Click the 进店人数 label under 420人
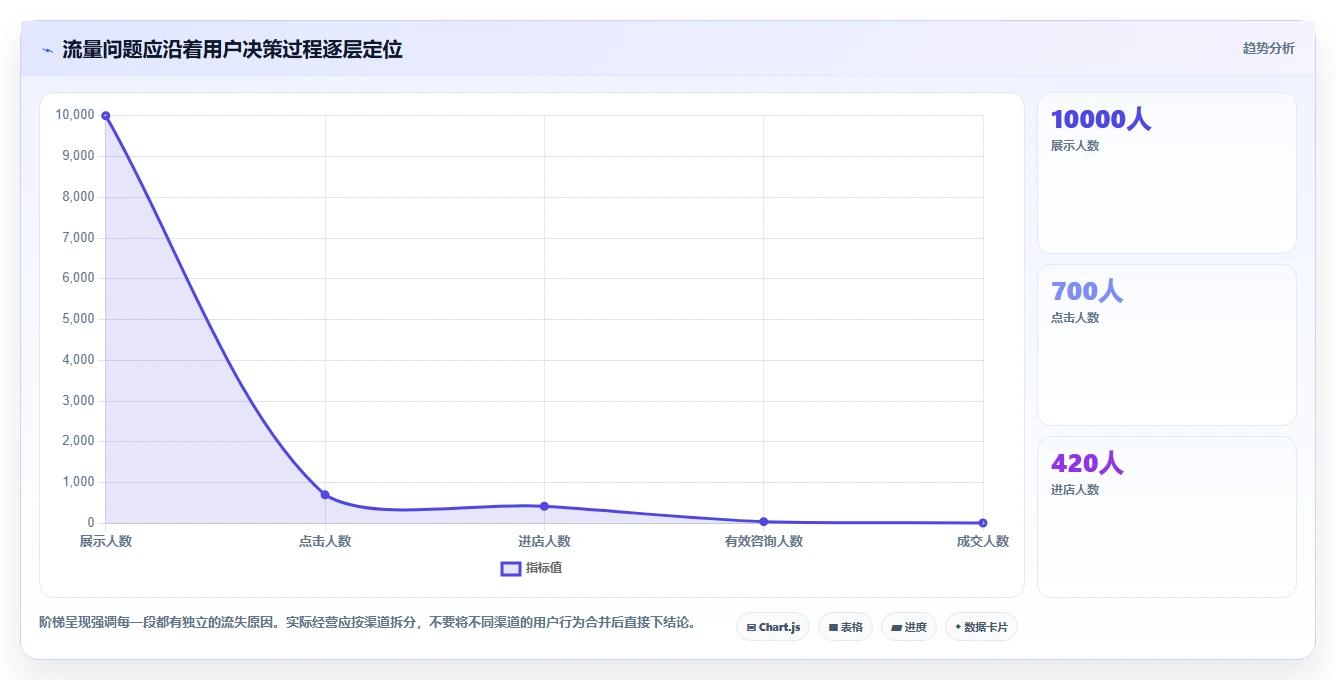Viewport: 1336px width, 680px height. (1075, 490)
